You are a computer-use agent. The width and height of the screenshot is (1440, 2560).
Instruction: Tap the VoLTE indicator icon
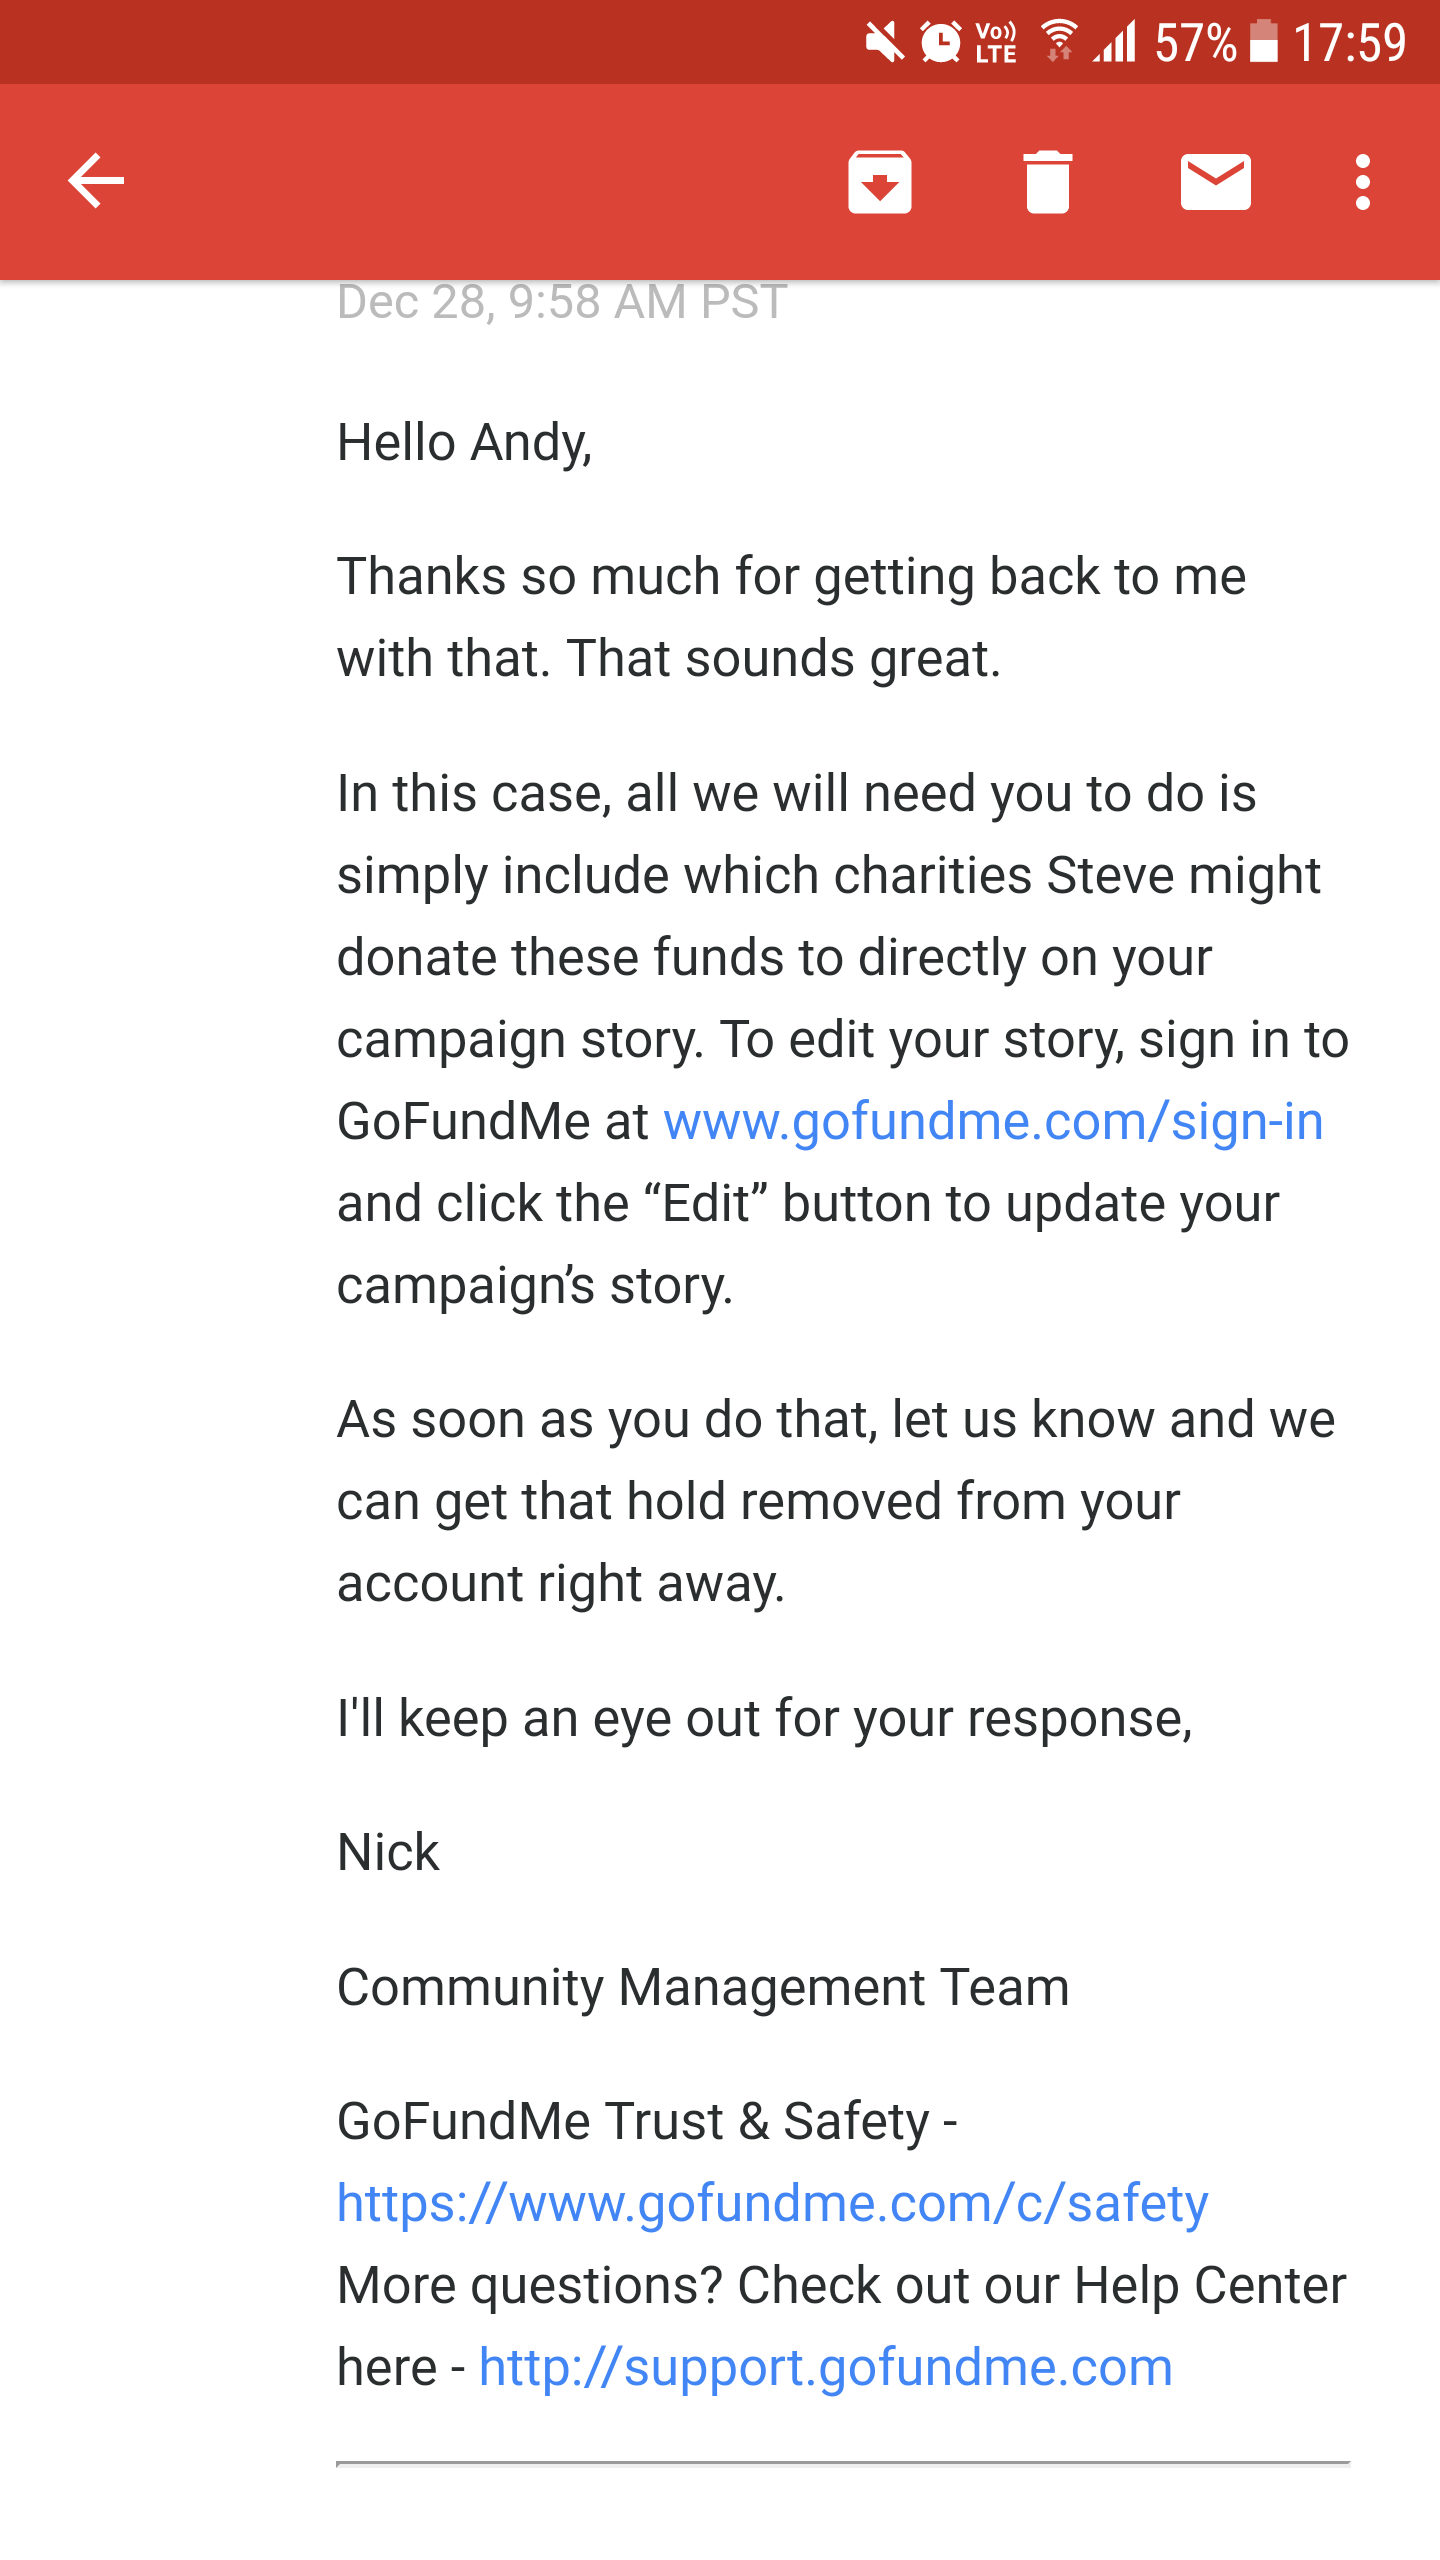point(996,43)
